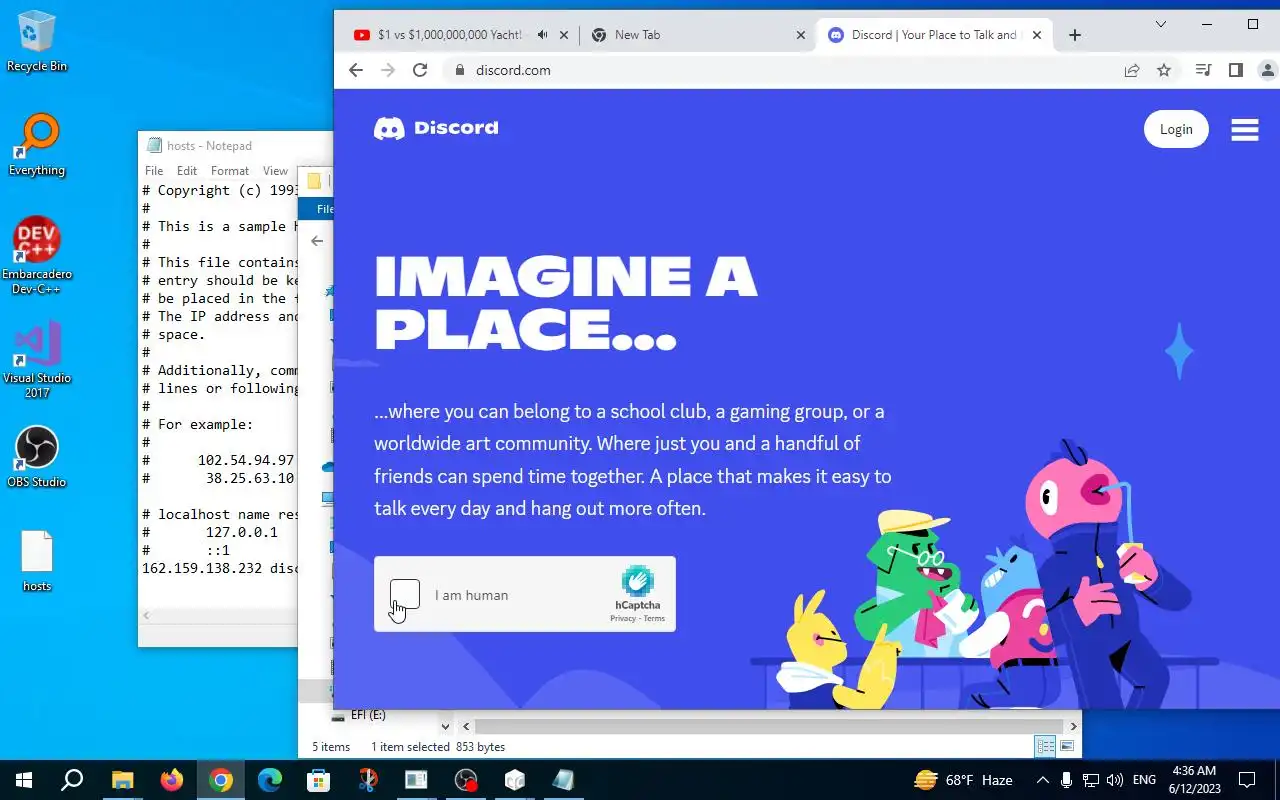1280x800 pixels.
Task: Expand the Chrome tab search chevron
Action: click(x=1161, y=24)
